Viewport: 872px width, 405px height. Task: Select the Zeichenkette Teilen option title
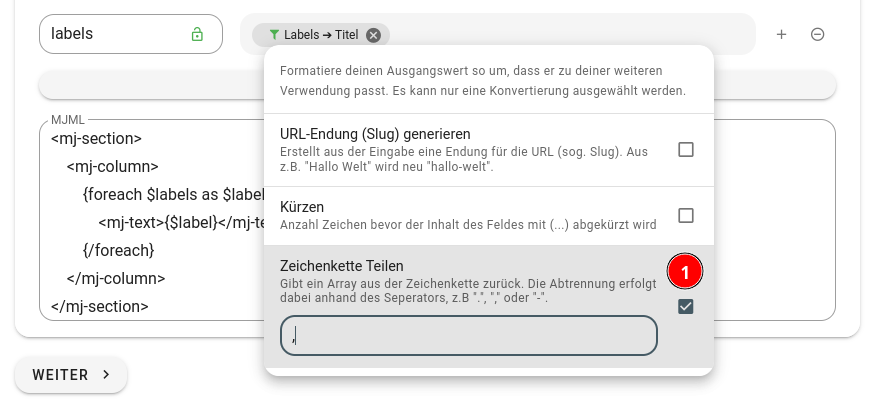click(x=342, y=266)
